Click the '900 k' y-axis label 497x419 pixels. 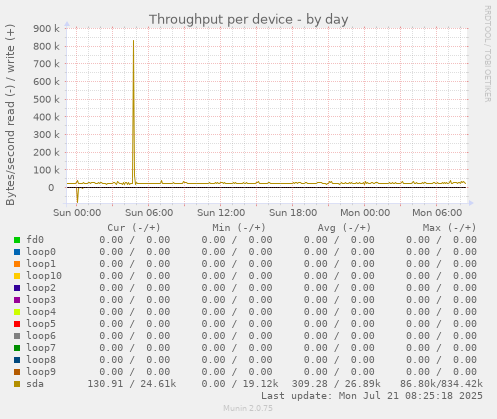pyautogui.click(x=46, y=28)
